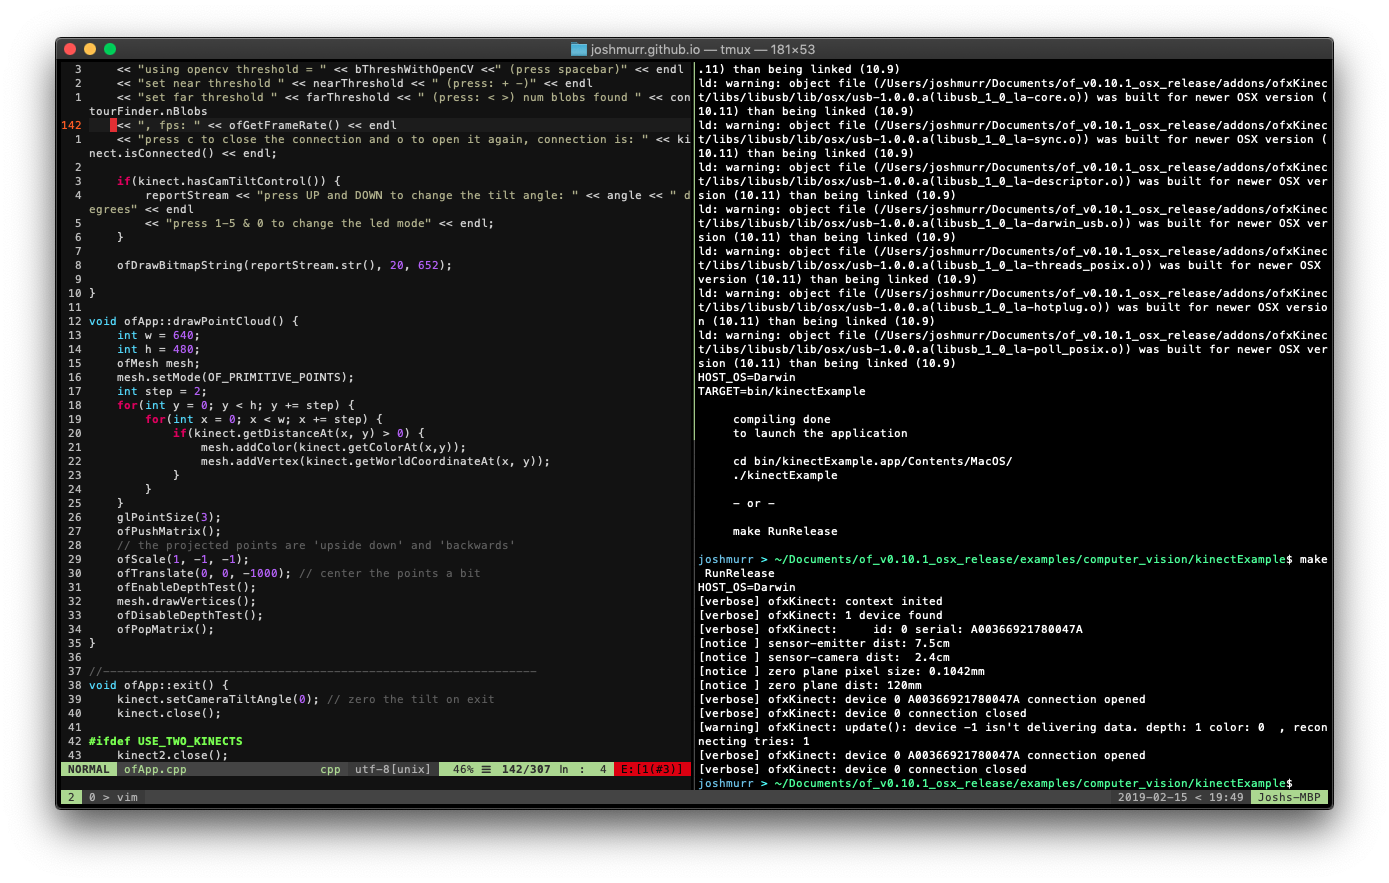This screenshot has height=883, width=1389.
Task: Click the red close window button
Action: tap(70, 49)
